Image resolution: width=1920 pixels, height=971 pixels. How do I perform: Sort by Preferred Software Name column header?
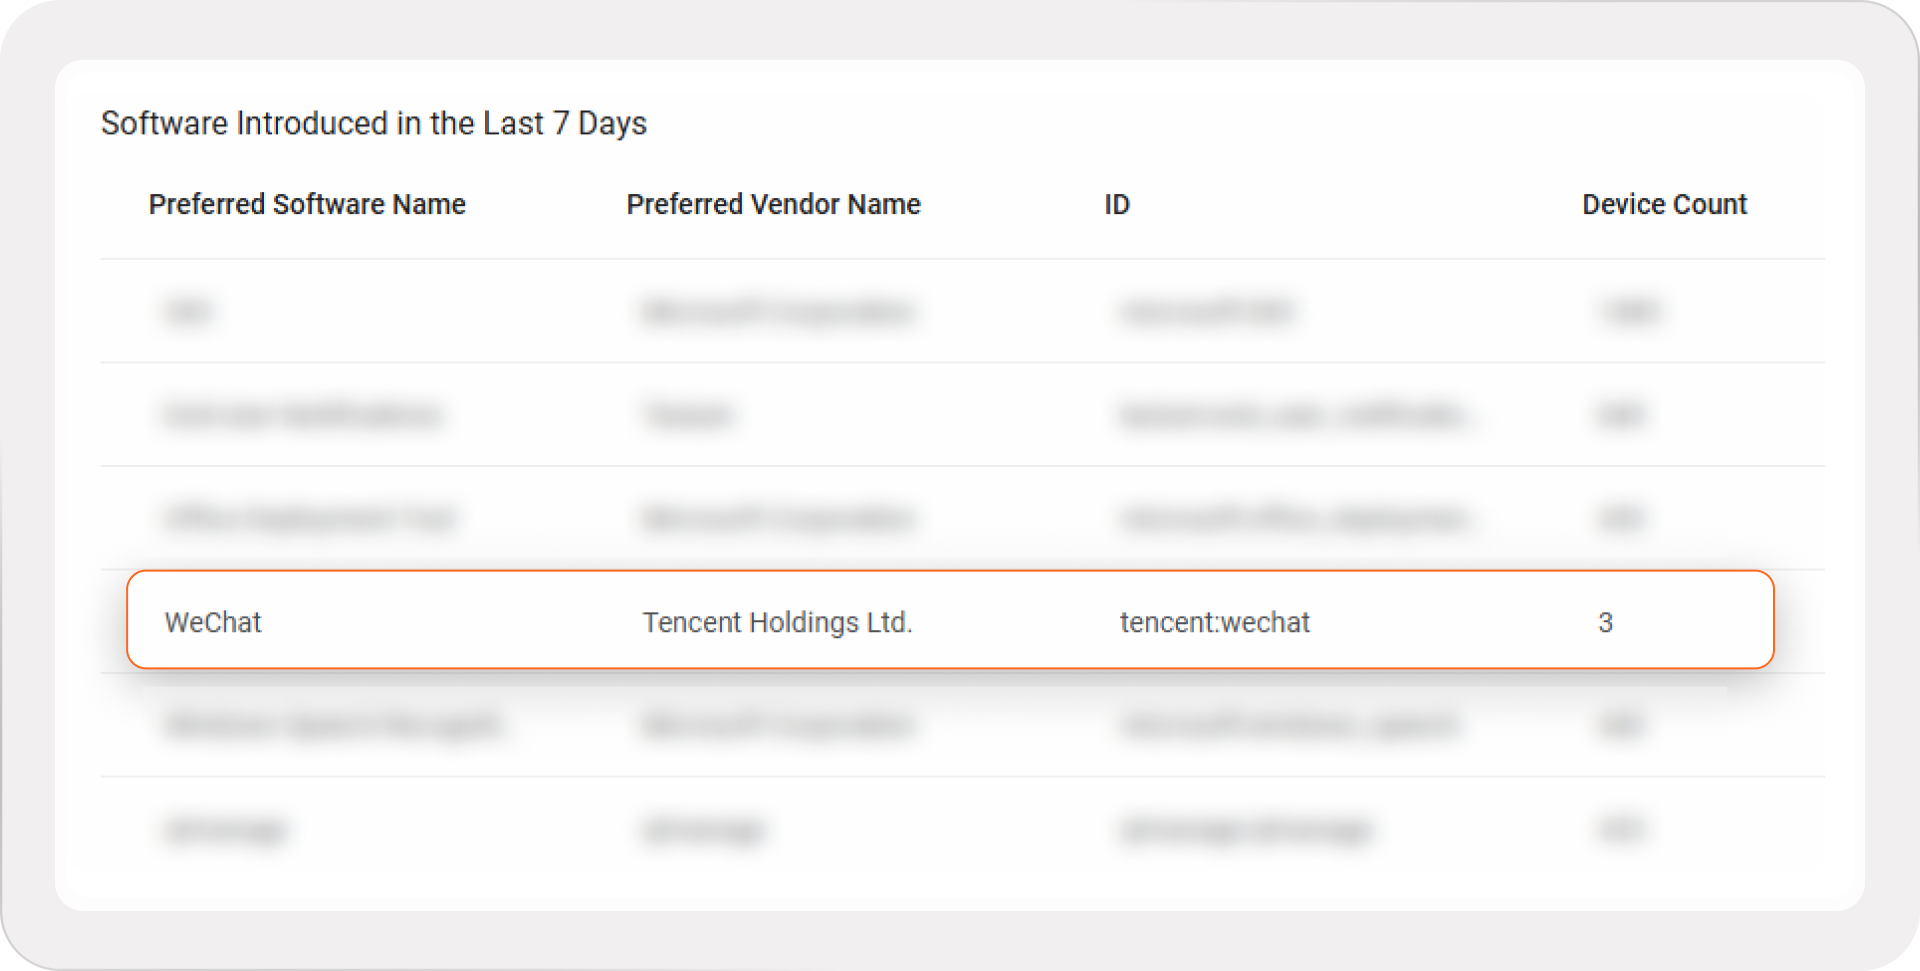click(x=307, y=204)
